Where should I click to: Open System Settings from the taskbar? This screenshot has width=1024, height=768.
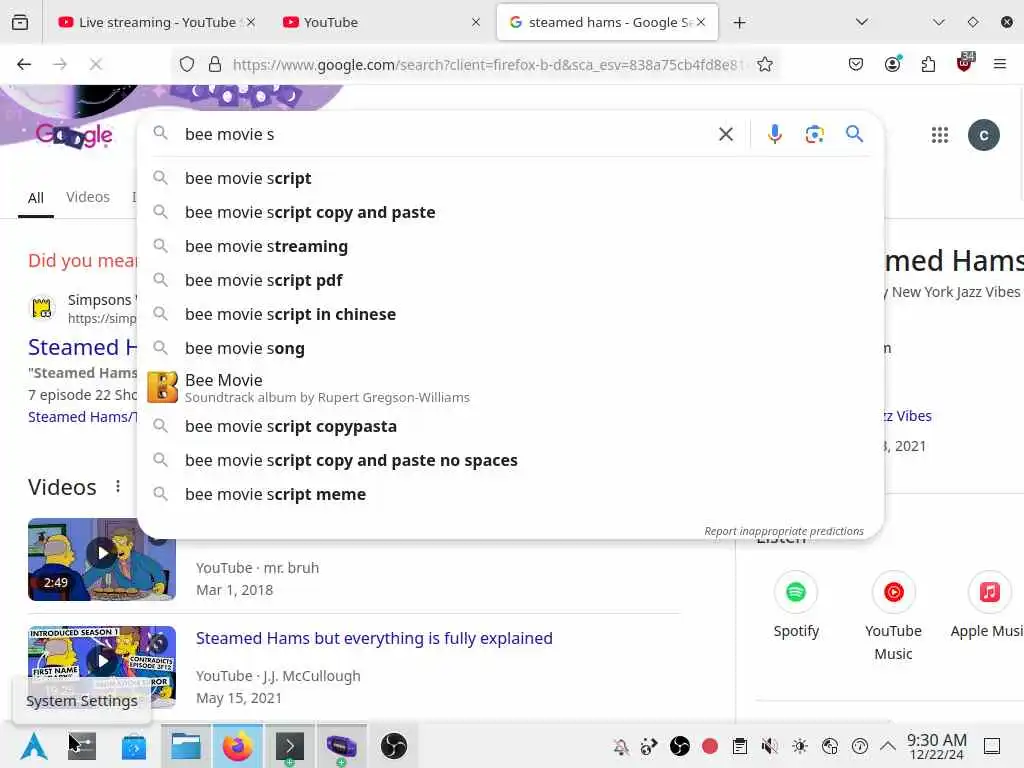(x=82, y=746)
